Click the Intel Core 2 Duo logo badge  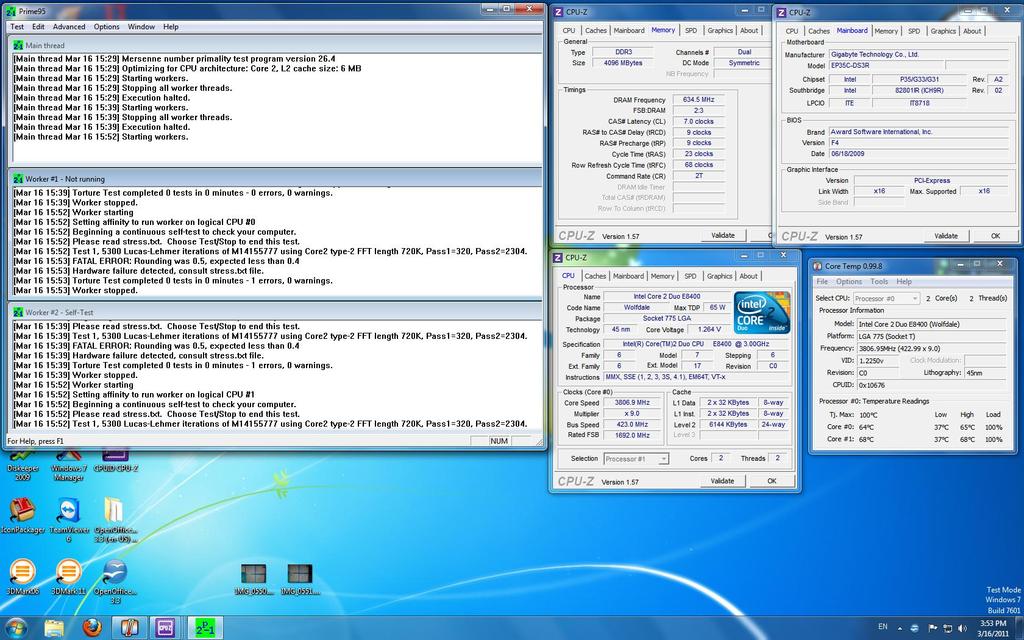pos(761,312)
